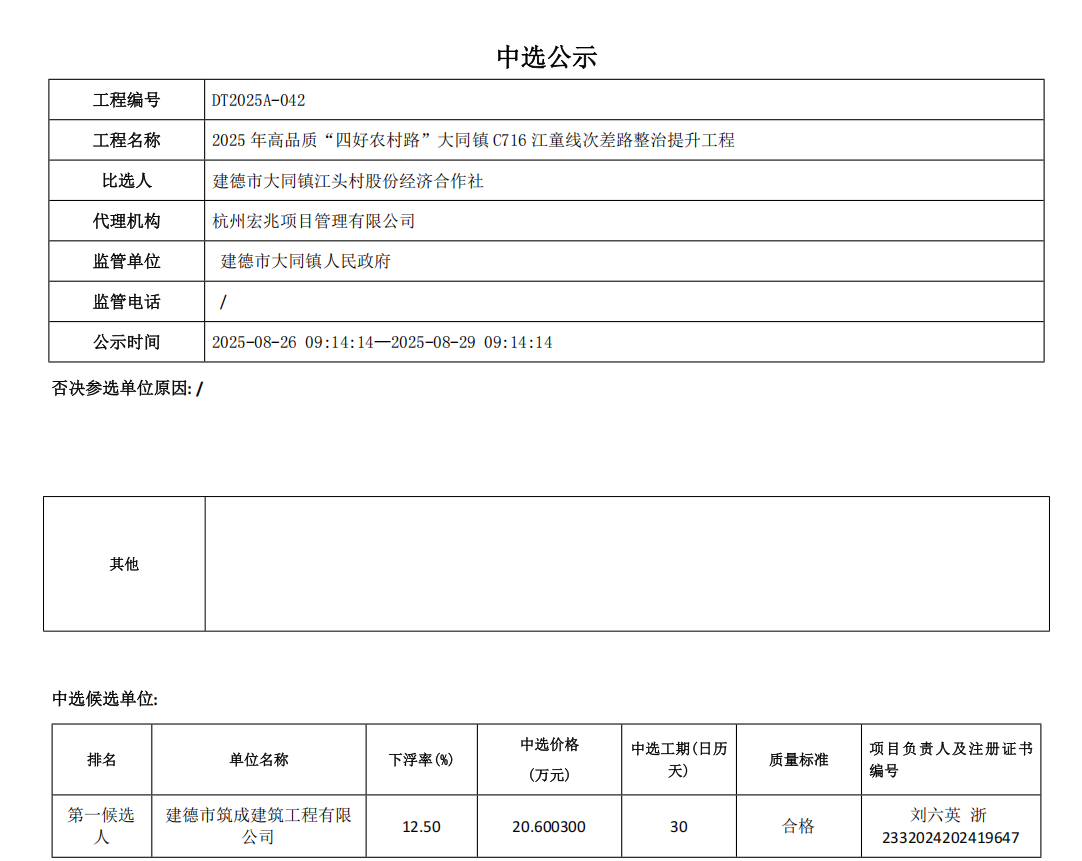Screen dimensions: 1082x861
Task: Click the 否决参选单位原因 line
Action: pos(127,388)
